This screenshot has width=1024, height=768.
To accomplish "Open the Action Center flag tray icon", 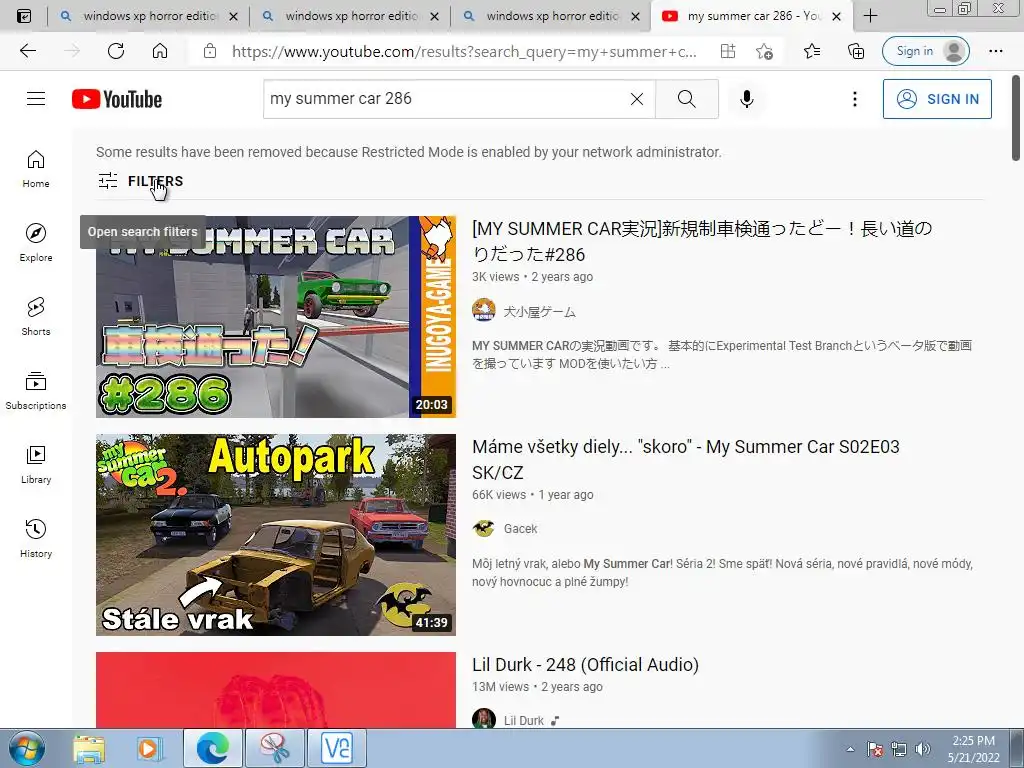I will click(x=875, y=749).
